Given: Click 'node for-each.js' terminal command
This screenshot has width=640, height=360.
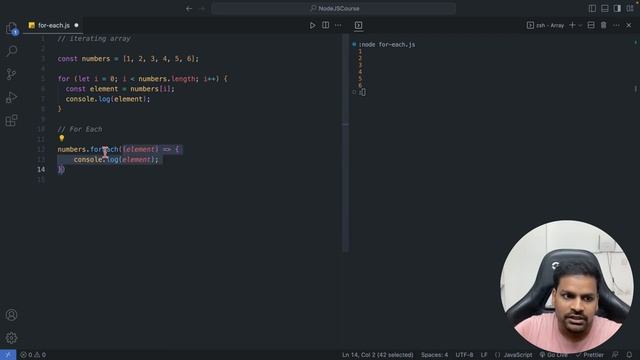Looking at the screenshot, I should click(x=387, y=44).
